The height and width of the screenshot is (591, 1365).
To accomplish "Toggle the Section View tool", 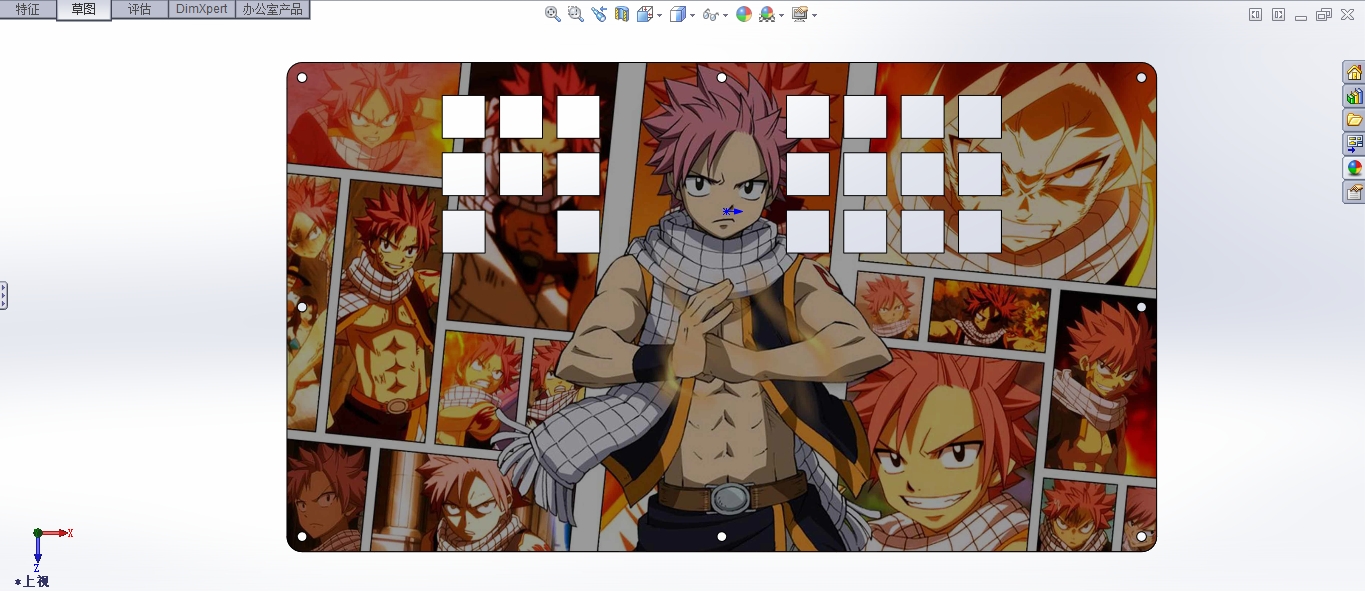I will pyautogui.click(x=622, y=14).
